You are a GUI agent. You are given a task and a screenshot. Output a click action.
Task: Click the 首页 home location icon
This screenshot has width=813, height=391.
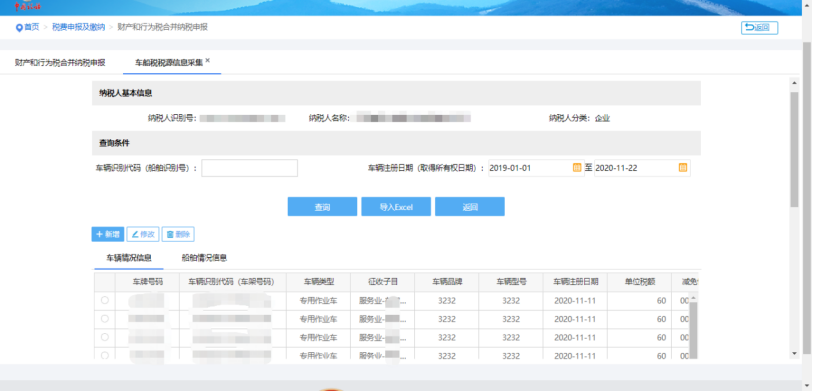pos(19,27)
